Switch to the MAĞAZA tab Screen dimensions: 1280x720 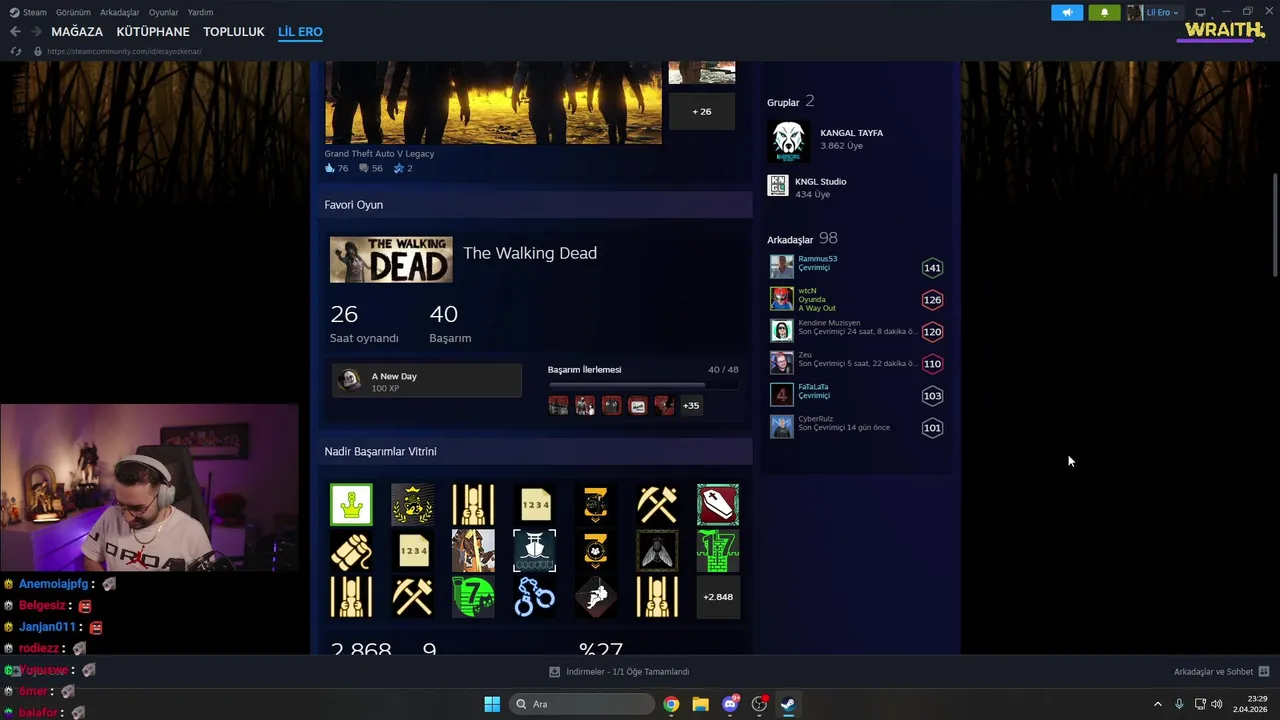click(x=77, y=32)
